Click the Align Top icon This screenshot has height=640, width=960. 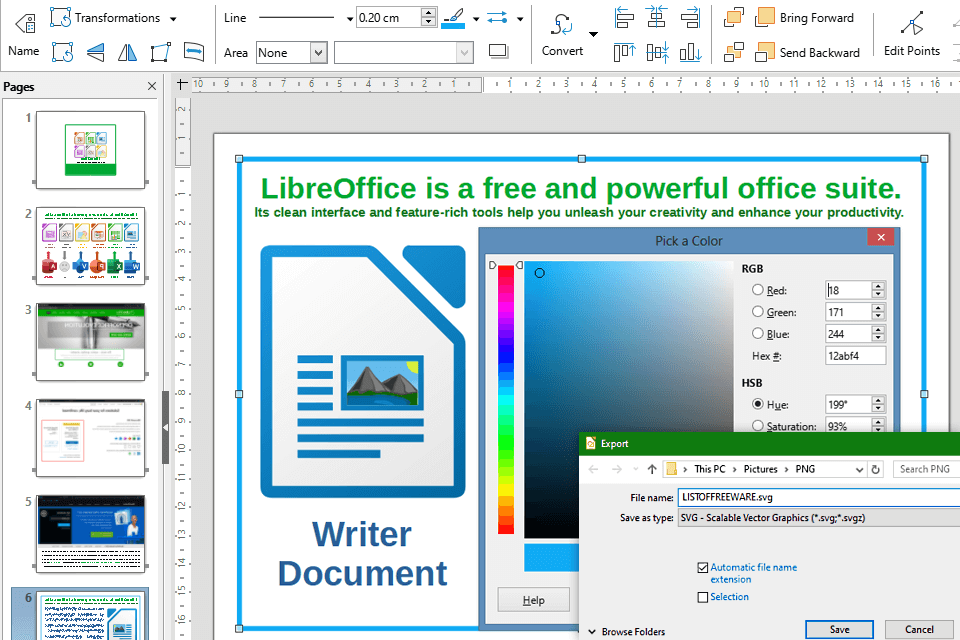pyautogui.click(x=624, y=52)
